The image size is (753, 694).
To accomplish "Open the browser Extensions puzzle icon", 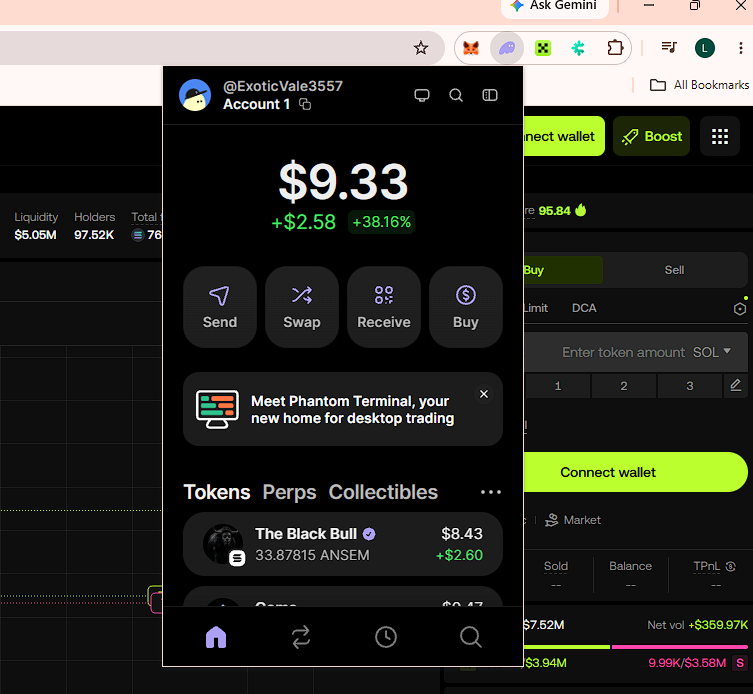I will coord(615,48).
